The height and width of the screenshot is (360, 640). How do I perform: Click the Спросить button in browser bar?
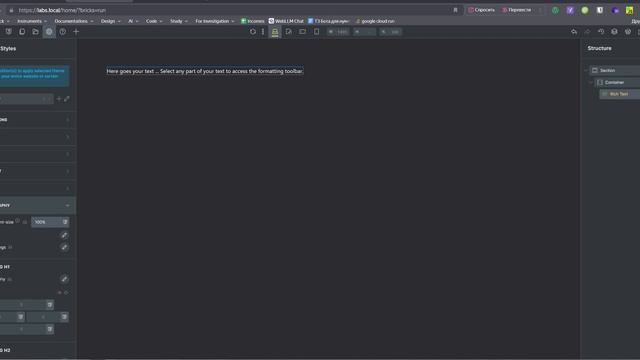482,10
